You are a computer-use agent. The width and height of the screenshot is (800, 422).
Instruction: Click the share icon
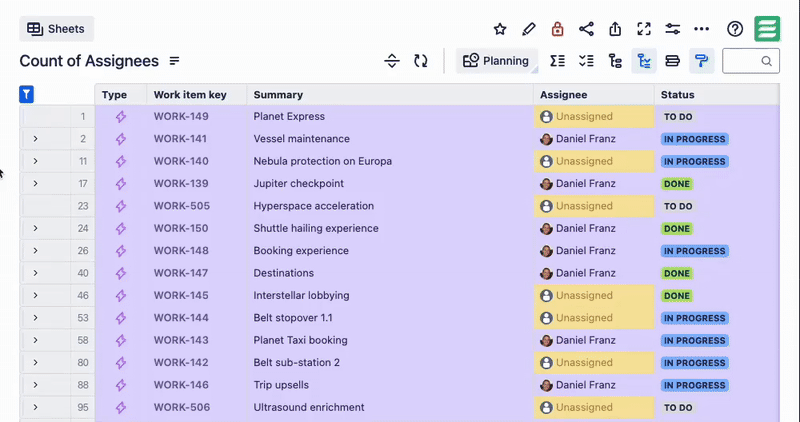(586, 29)
